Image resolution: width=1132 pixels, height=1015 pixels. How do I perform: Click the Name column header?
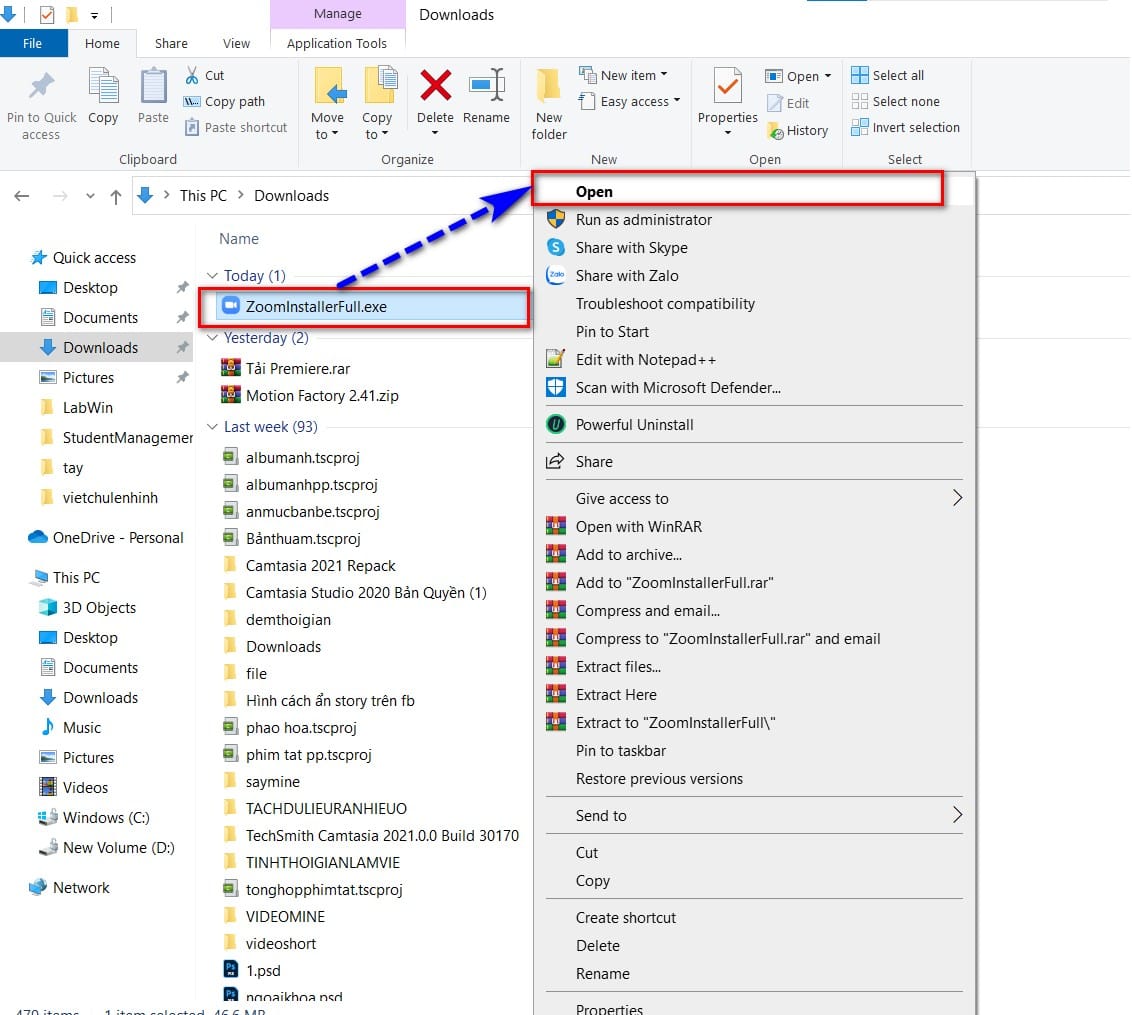coord(239,239)
